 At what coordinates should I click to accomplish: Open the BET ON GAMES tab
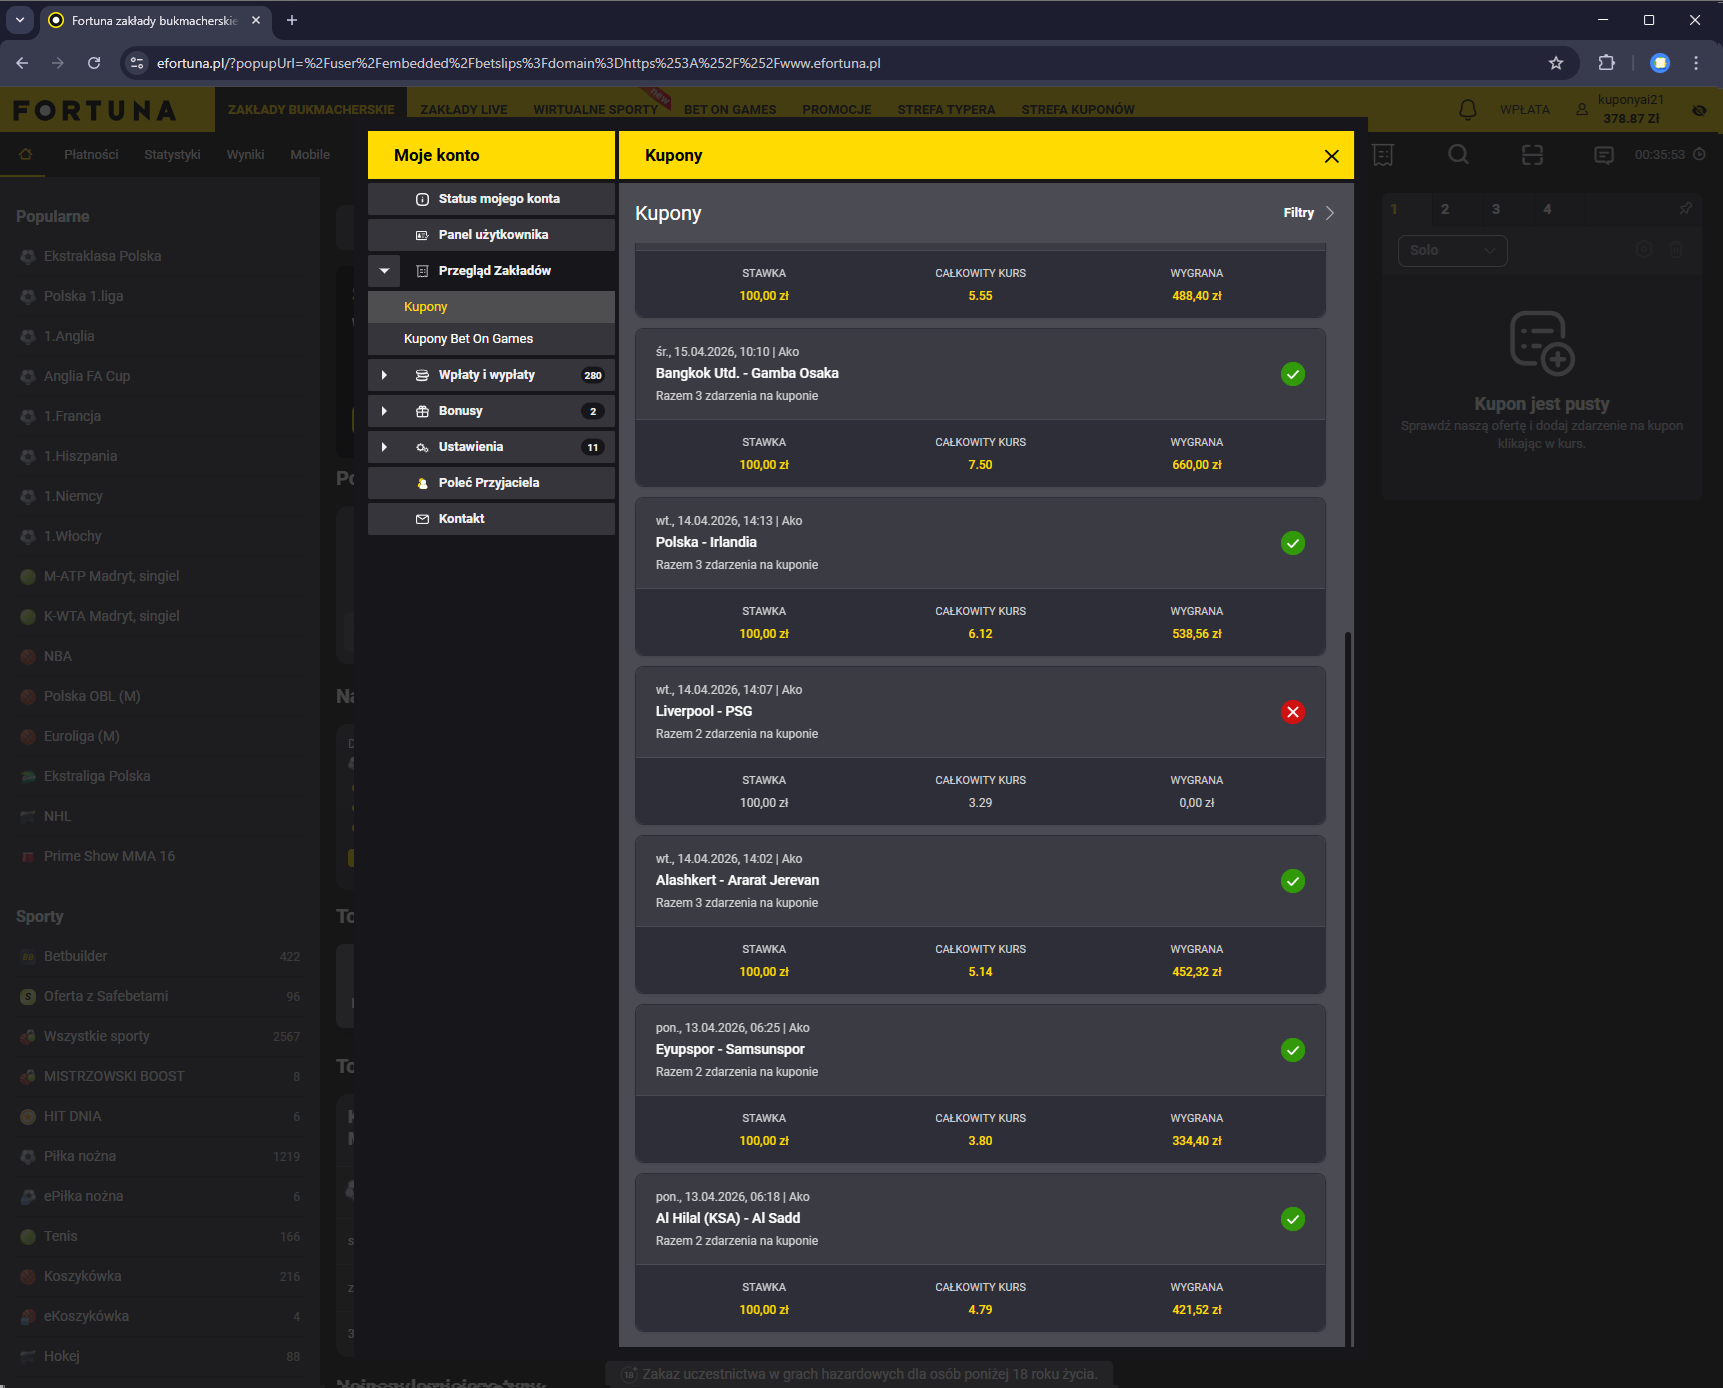tap(730, 110)
